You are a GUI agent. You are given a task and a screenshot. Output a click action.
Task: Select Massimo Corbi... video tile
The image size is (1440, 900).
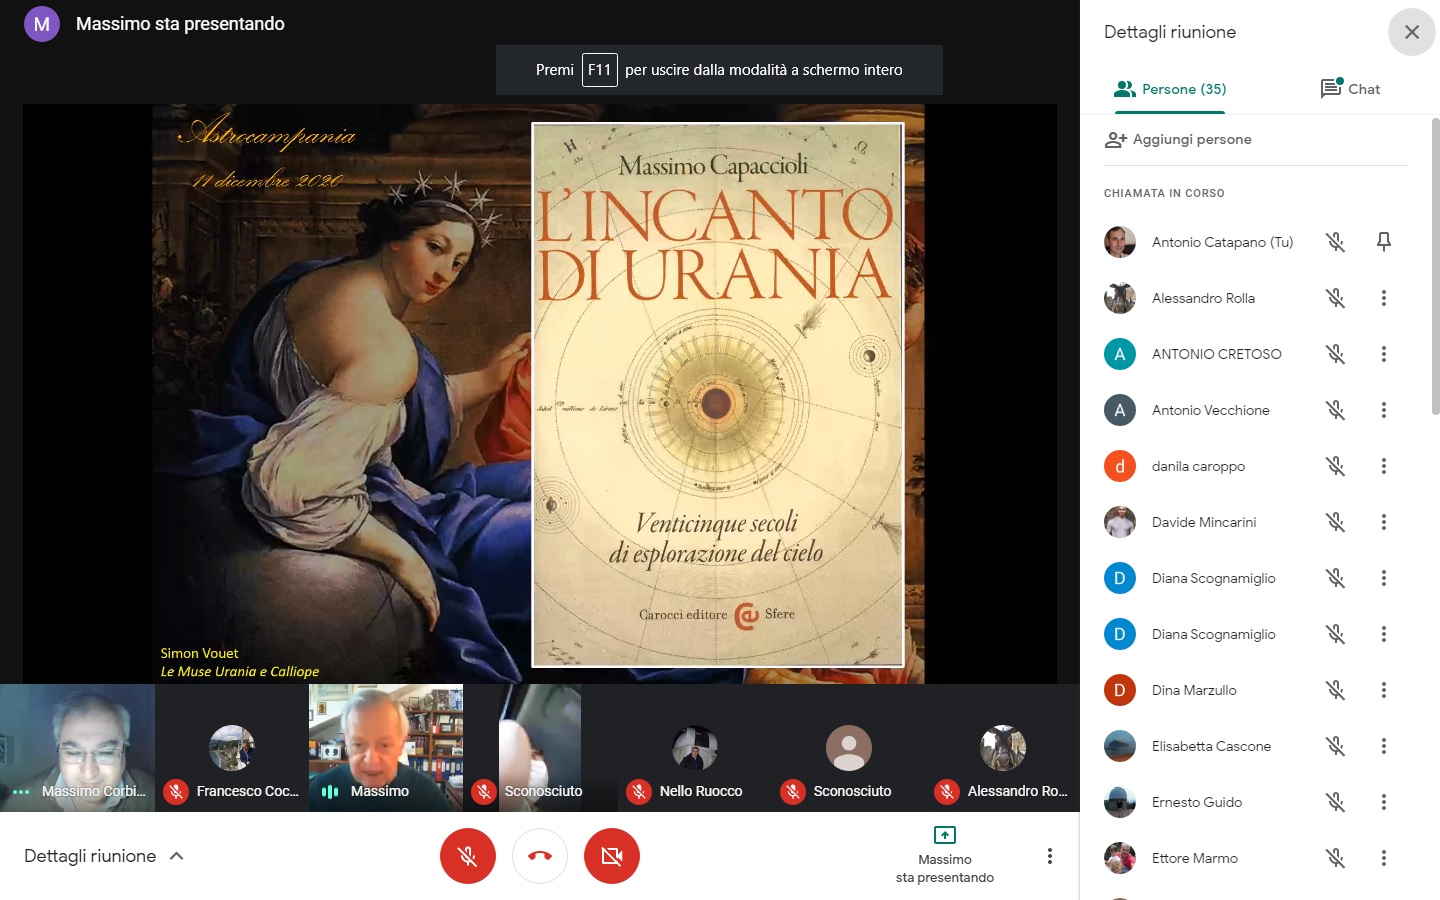(77, 748)
